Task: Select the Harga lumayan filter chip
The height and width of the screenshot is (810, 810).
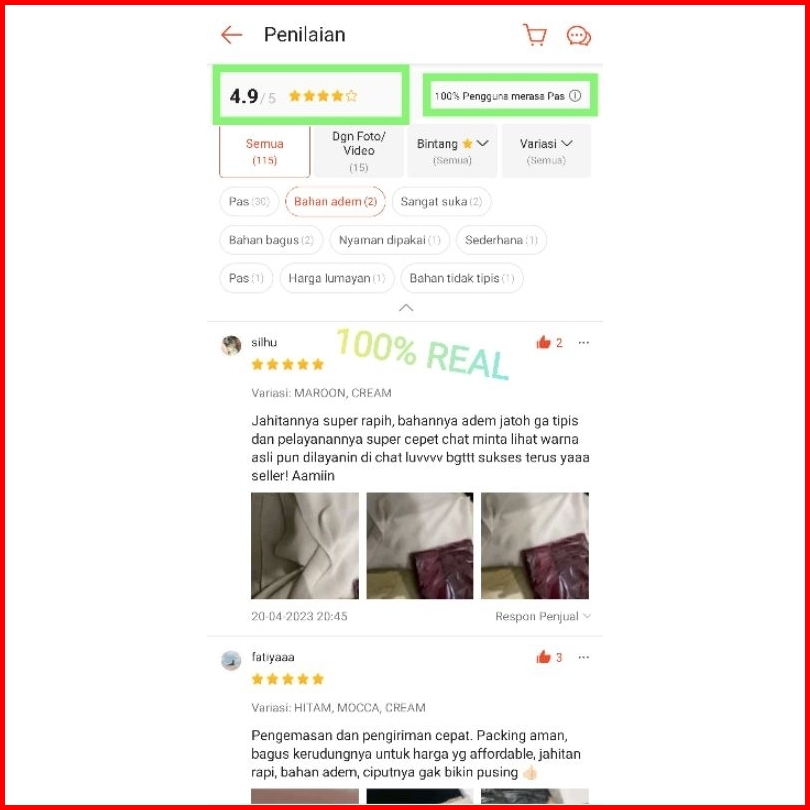Action: pos(337,278)
